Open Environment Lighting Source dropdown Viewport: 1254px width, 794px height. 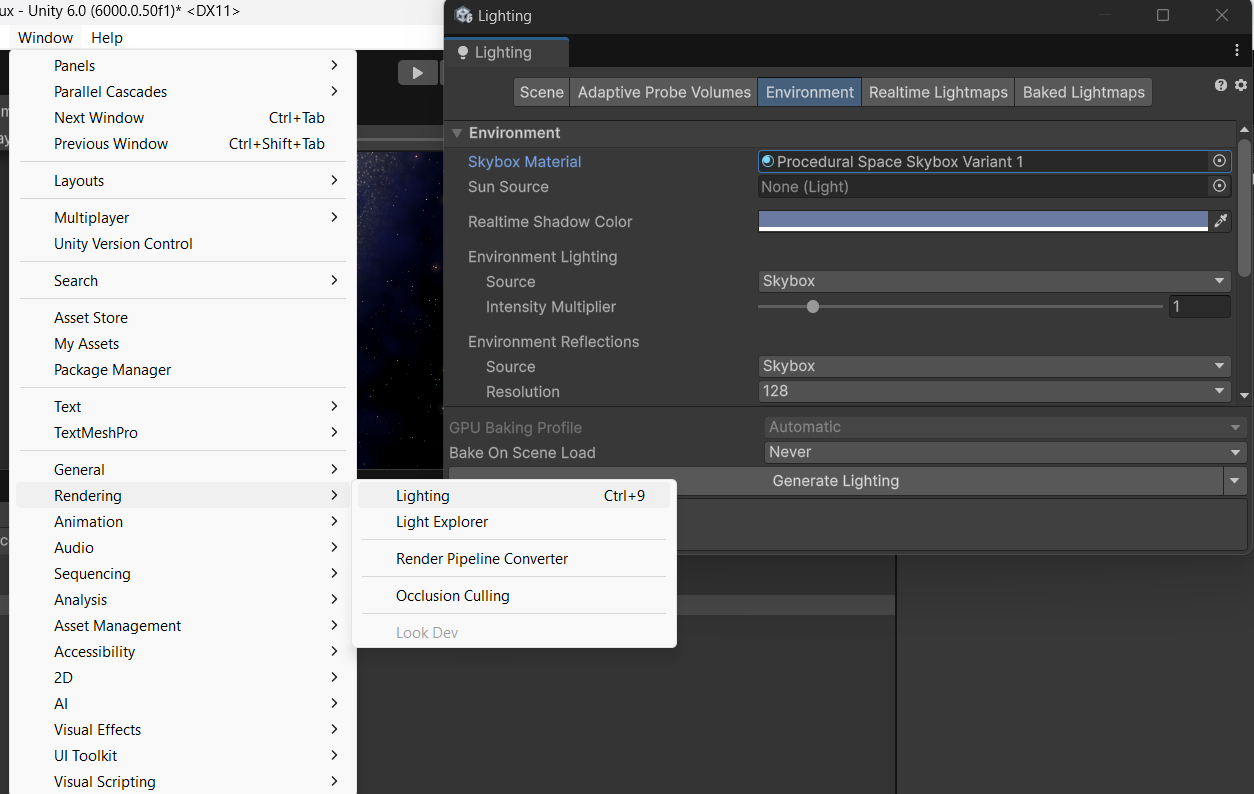(x=994, y=281)
